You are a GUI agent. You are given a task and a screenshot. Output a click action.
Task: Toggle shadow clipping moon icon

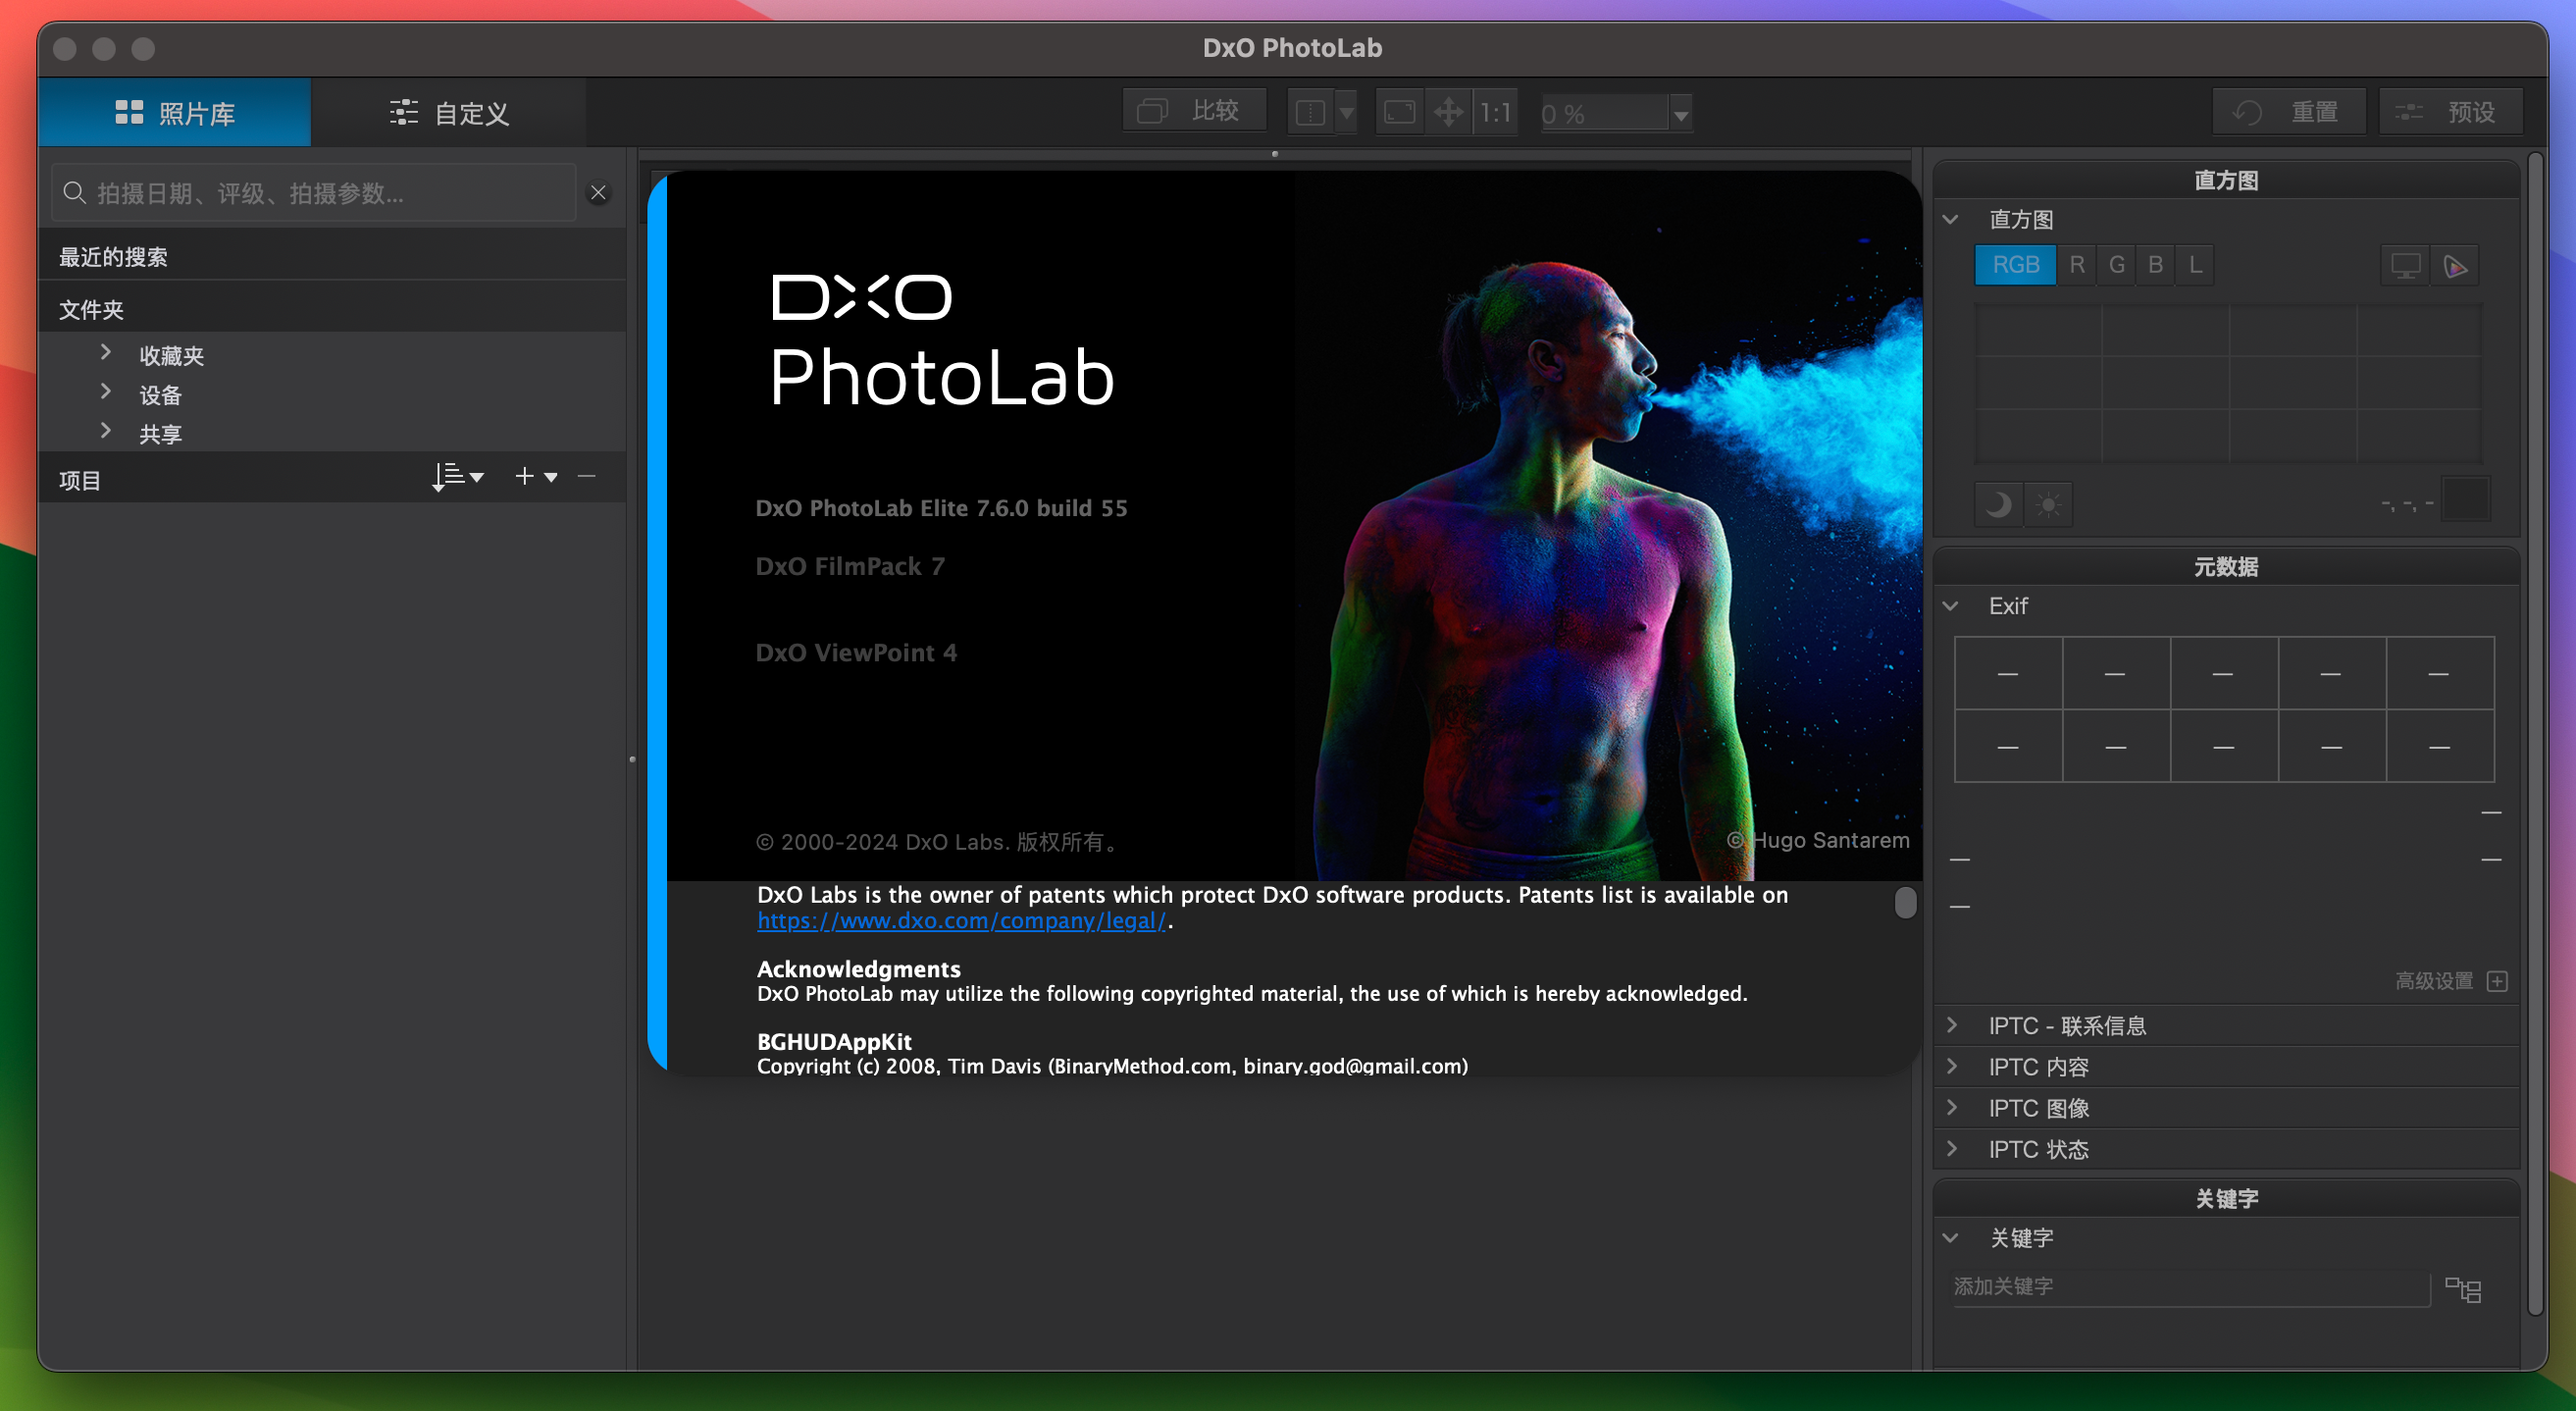[1998, 504]
